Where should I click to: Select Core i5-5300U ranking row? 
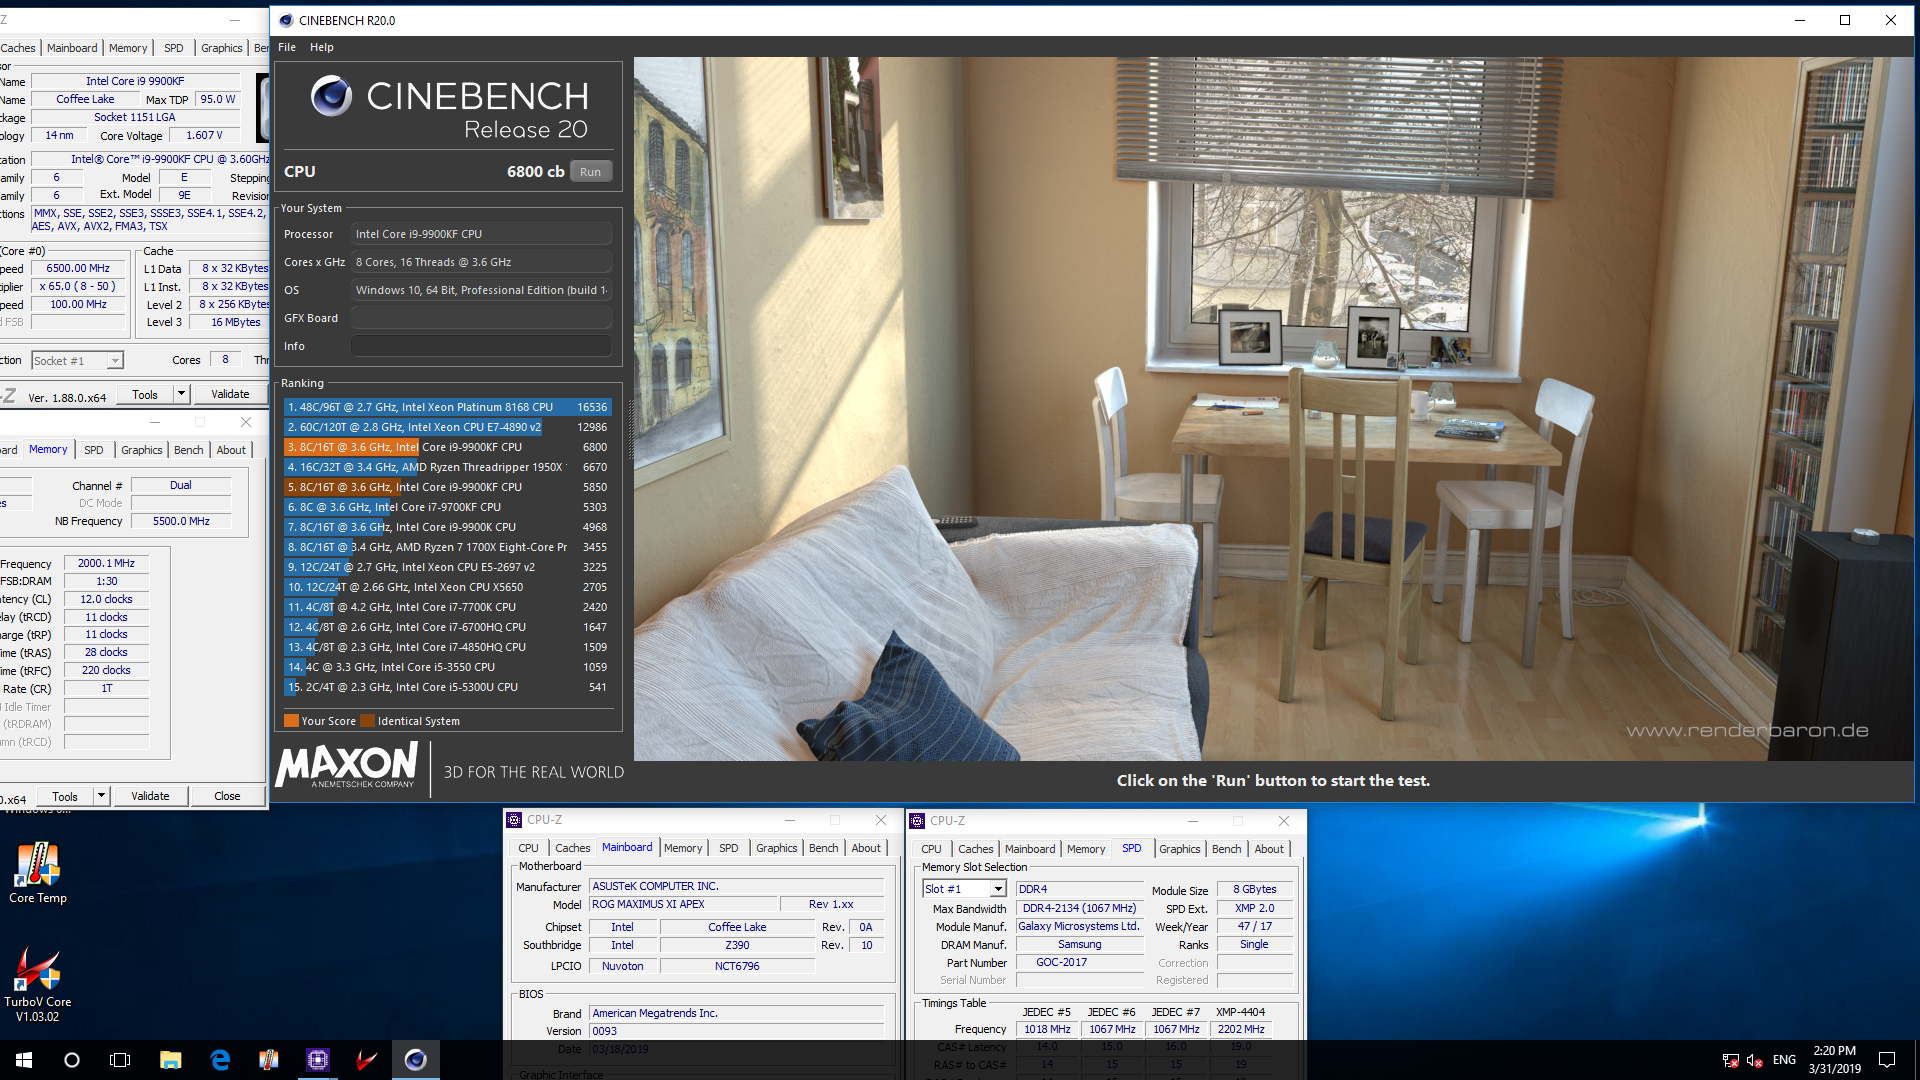(x=447, y=687)
